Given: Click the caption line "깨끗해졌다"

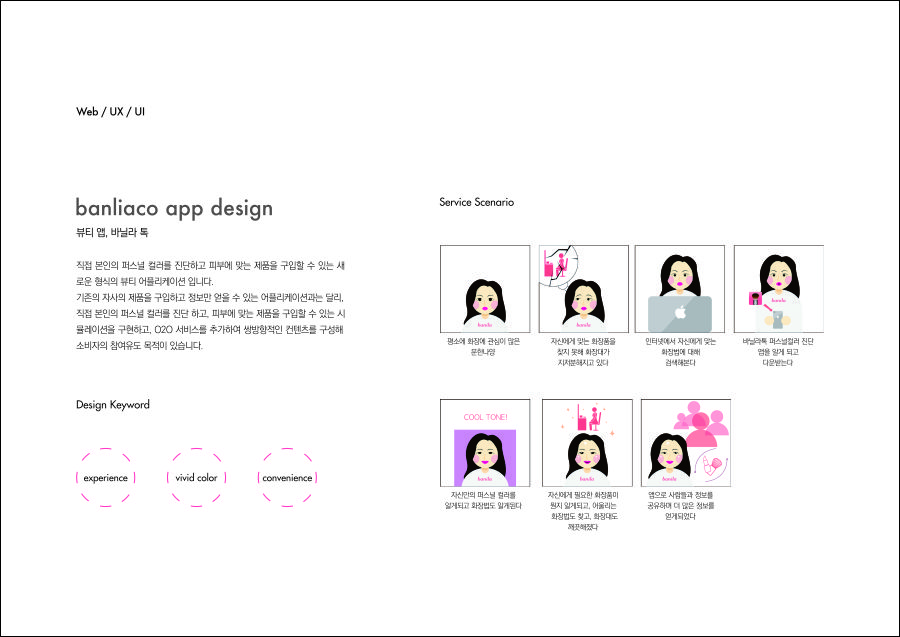Looking at the screenshot, I should coord(583,528).
